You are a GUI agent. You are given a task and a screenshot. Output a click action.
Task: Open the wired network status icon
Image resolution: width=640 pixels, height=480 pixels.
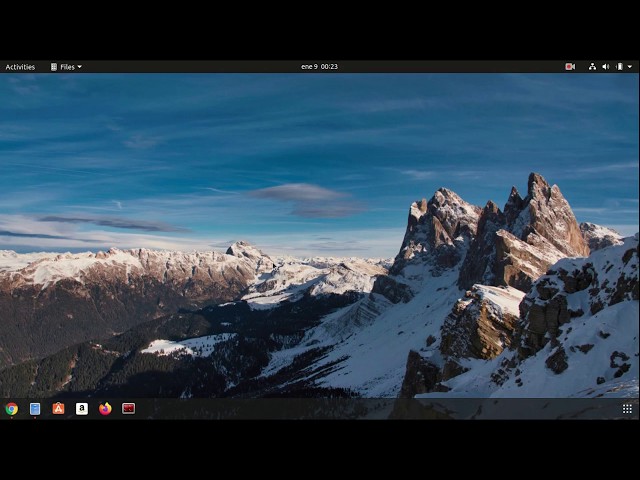coord(592,67)
